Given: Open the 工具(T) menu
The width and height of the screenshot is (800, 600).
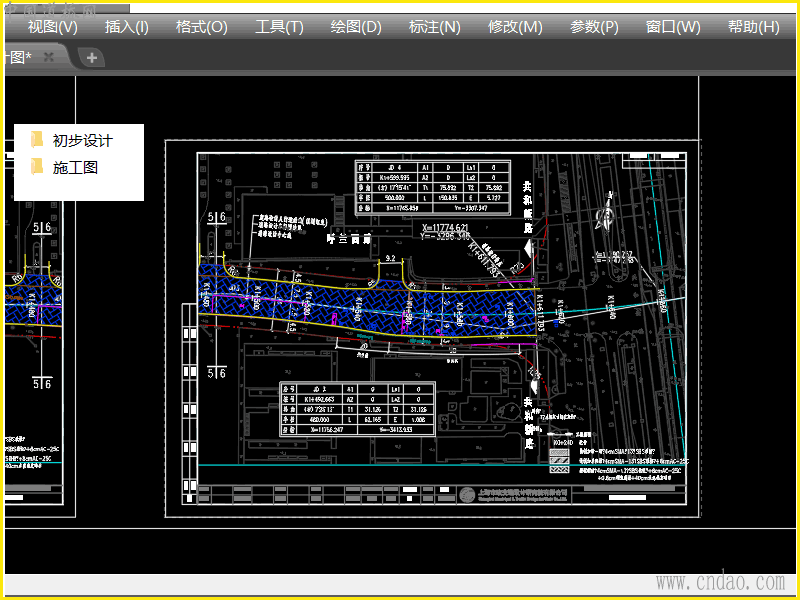Looking at the screenshot, I should 279,27.
